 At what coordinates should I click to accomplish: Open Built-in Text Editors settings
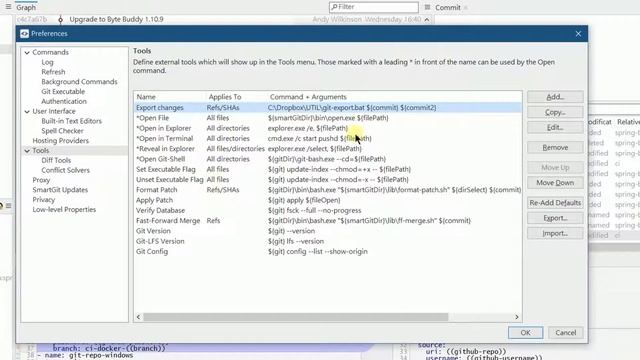click(x=71, y=121)
